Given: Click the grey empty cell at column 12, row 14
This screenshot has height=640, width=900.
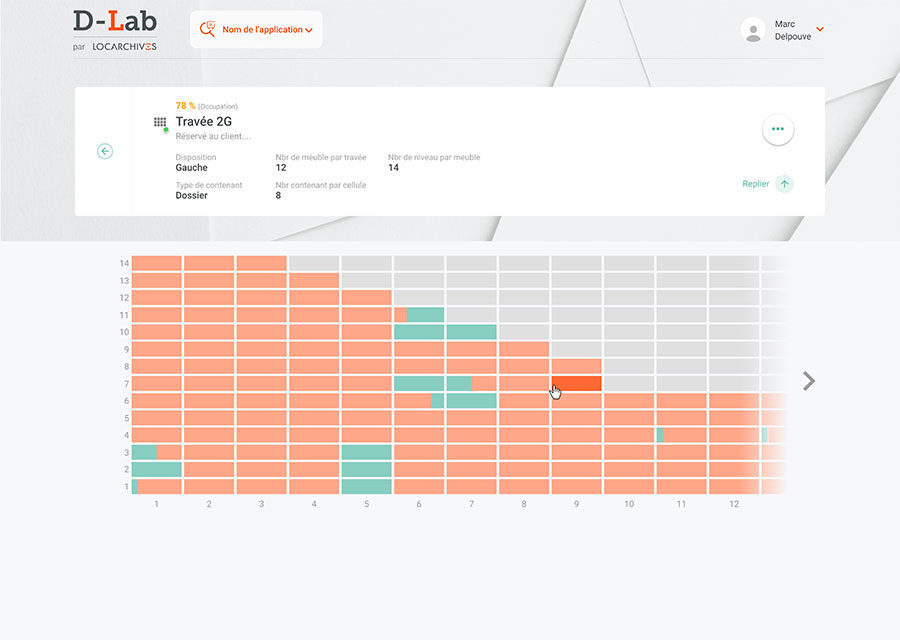Looking at the screenshot, I should click(733, 263).
